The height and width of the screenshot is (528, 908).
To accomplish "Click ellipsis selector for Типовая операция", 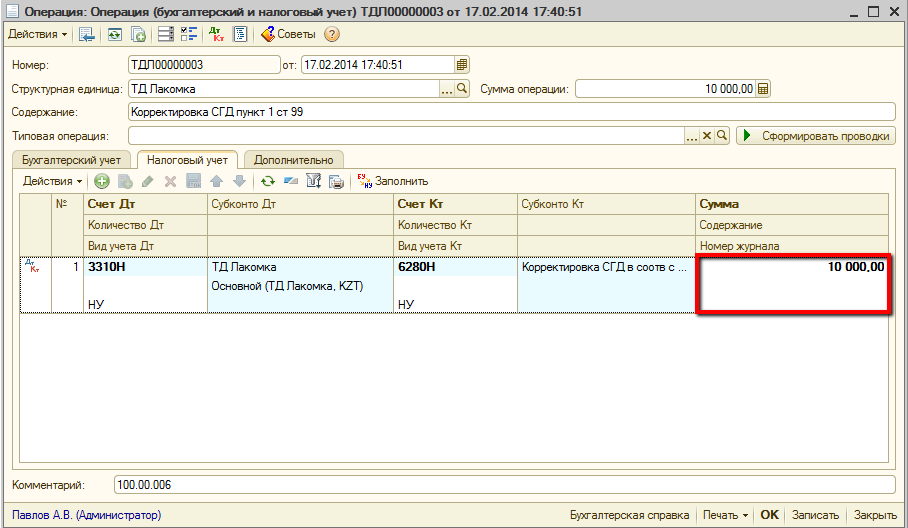I will (x=691, y=136).
